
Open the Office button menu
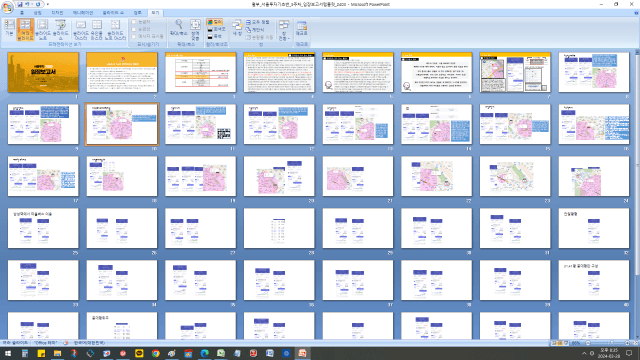(x=7, y=7)
